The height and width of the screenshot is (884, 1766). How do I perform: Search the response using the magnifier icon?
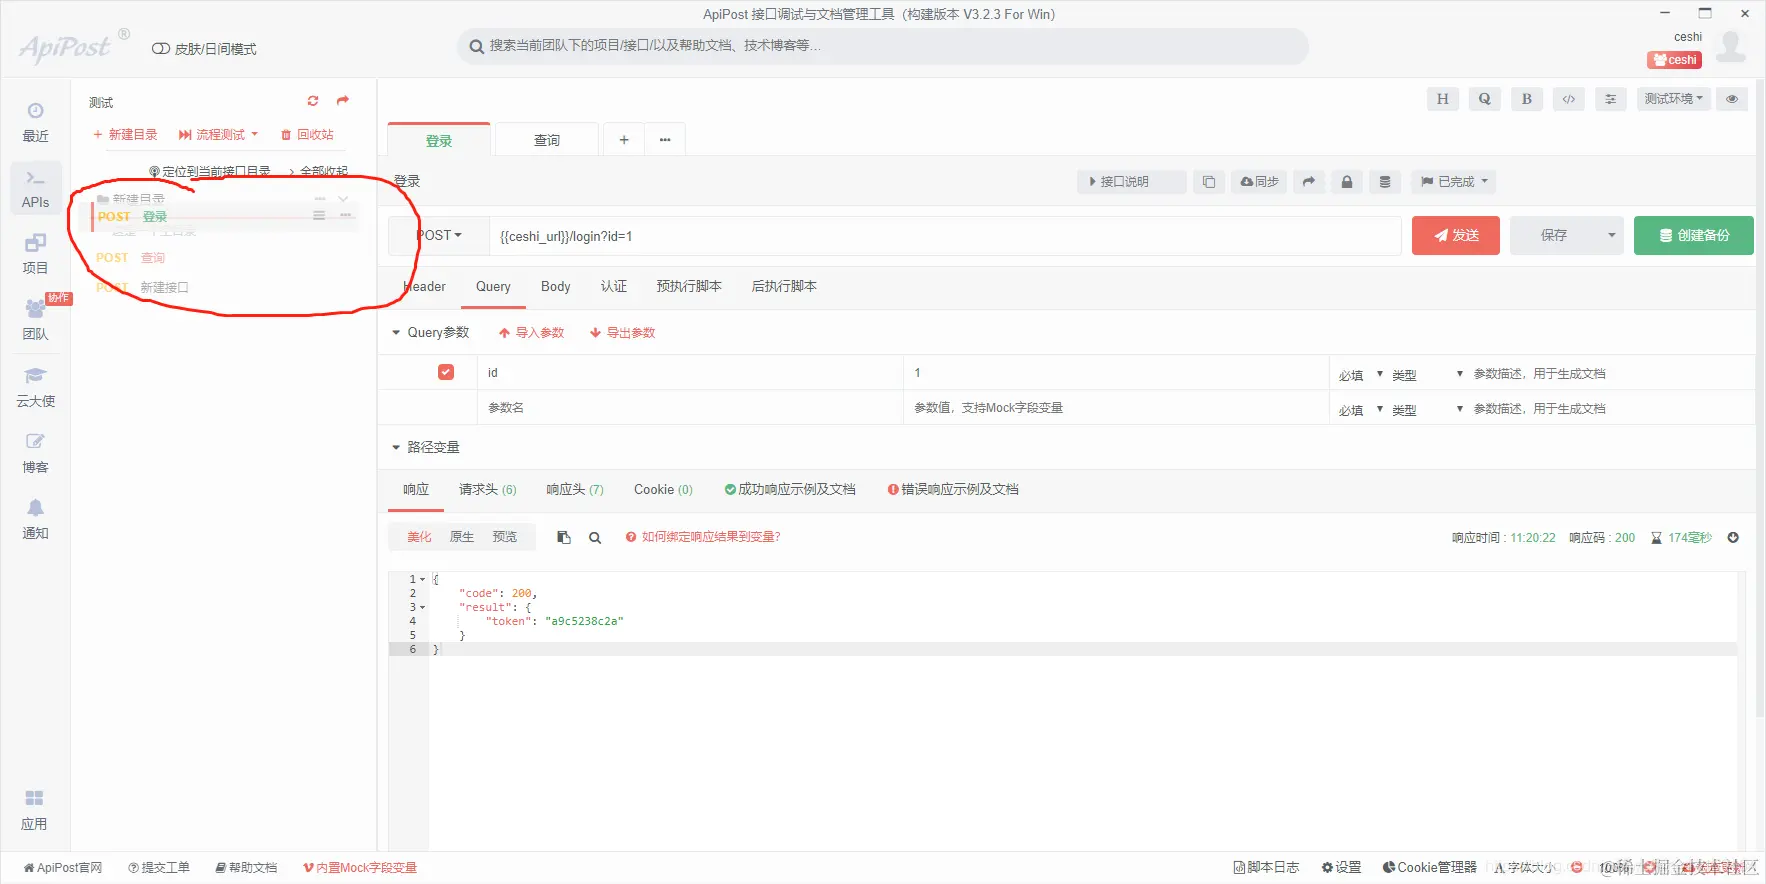click(595, 538)
